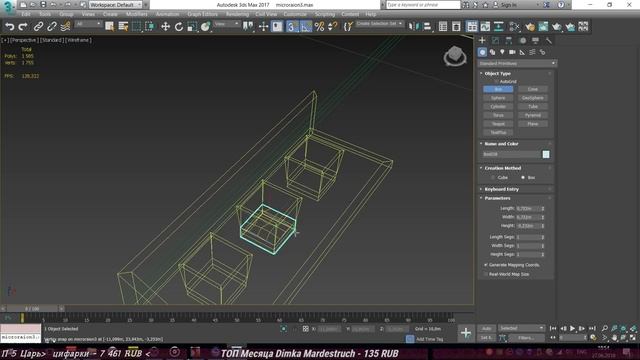Image resolution: width=640 pixels, height=360 pixels.
Task: Select Lights create category icon
Action: 502,52
